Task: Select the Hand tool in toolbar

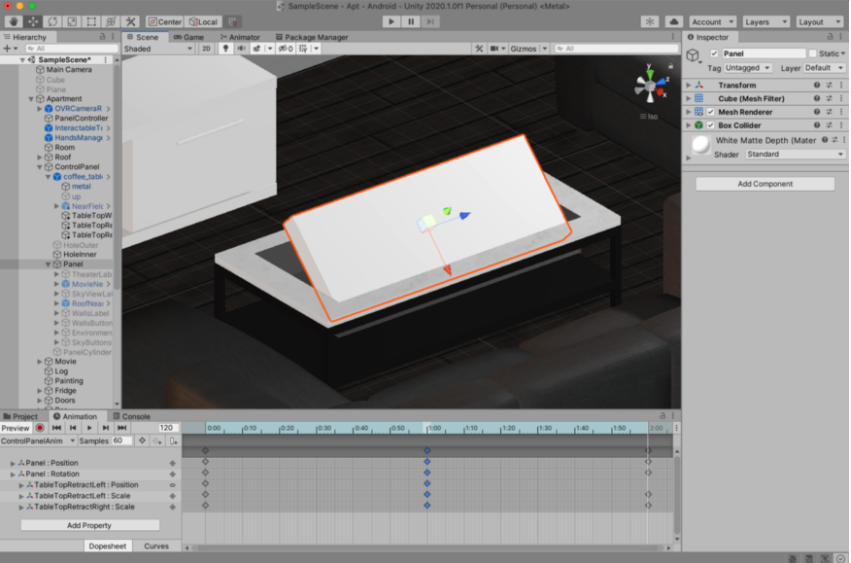Action: [13, 21]
